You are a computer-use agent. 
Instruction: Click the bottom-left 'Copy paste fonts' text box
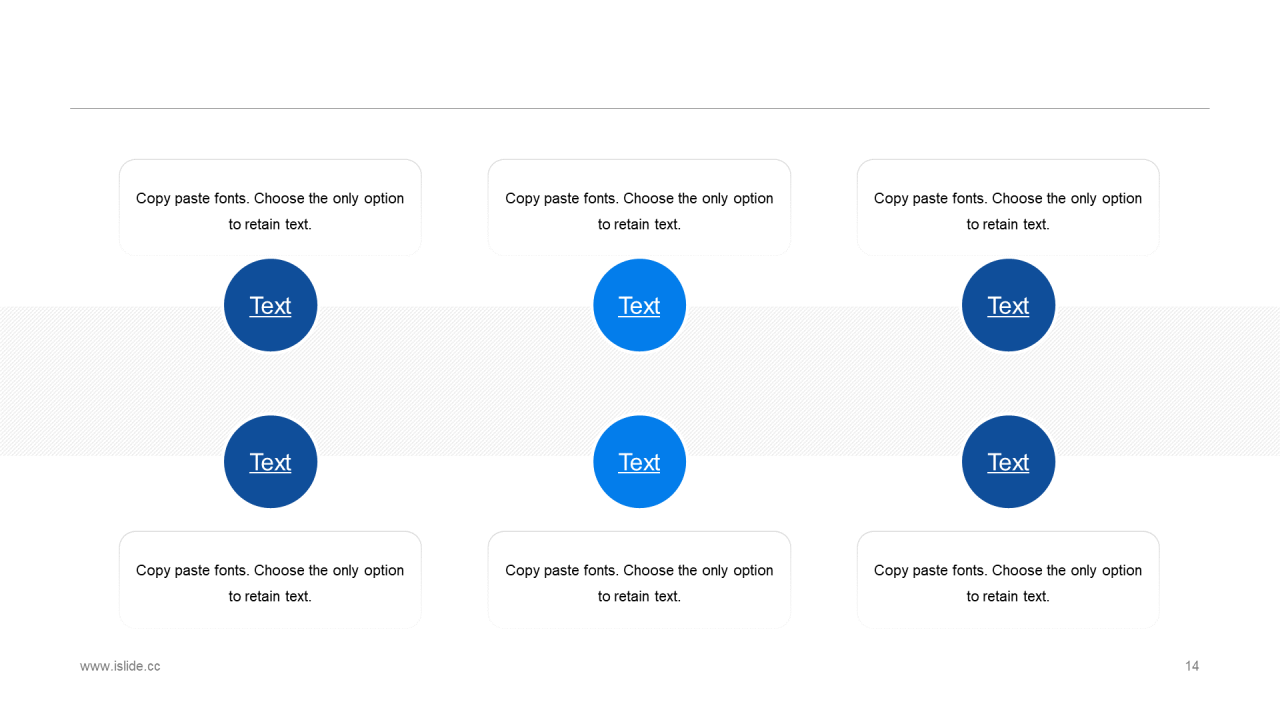(270, 582)
